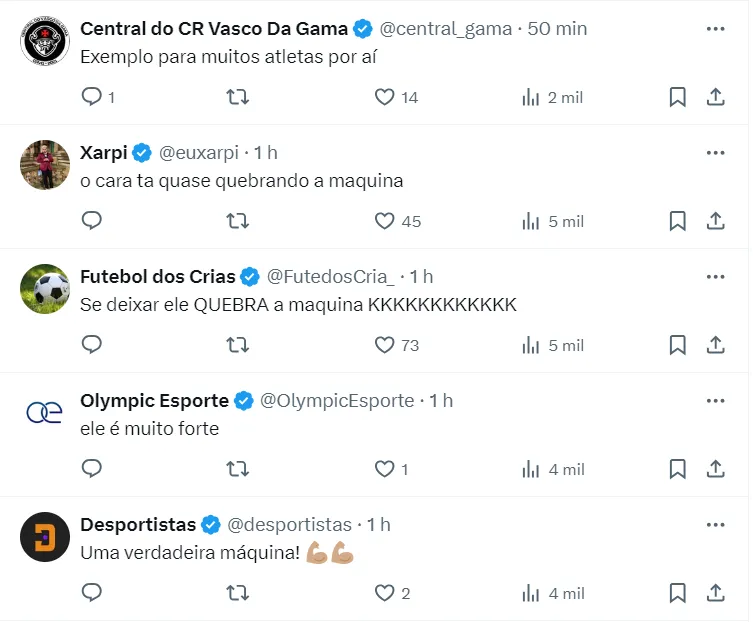
Task: Repost Xarpi's tweet
Action: tap(237, 221)
